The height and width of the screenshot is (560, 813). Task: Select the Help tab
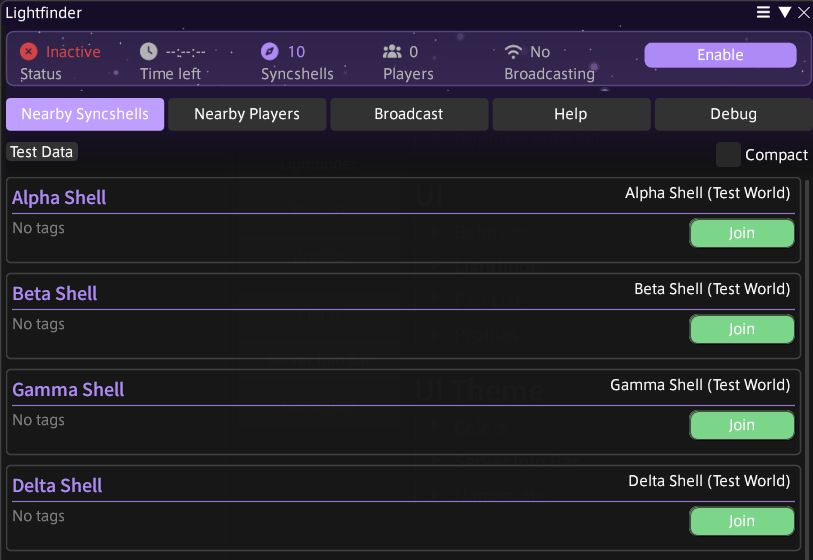(571, 114)
